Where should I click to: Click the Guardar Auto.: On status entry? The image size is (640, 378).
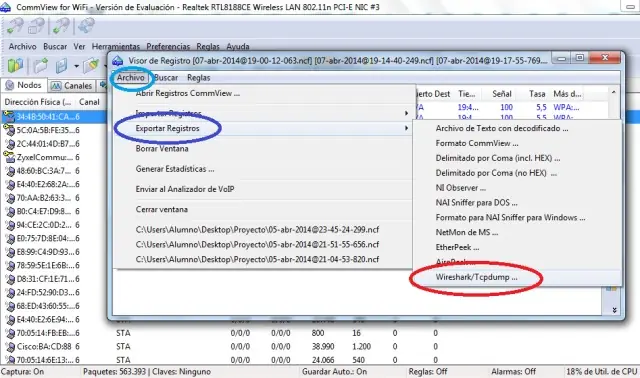pyautogui.click(x=334, y=372)
